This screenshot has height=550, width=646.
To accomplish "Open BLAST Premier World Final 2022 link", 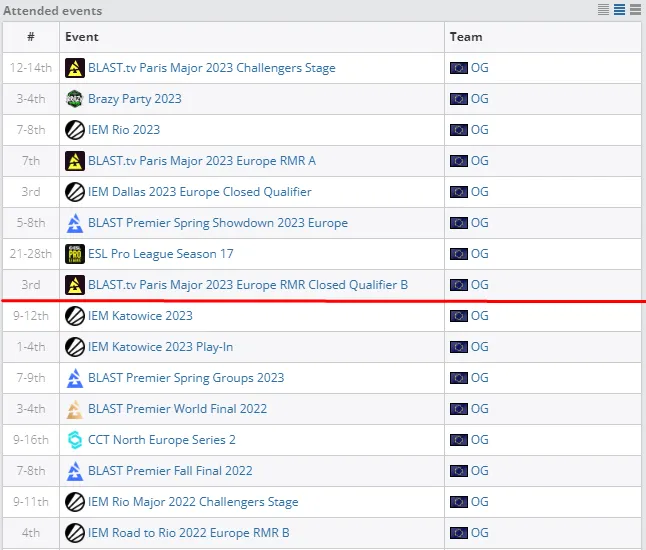I will pos(178,409).
